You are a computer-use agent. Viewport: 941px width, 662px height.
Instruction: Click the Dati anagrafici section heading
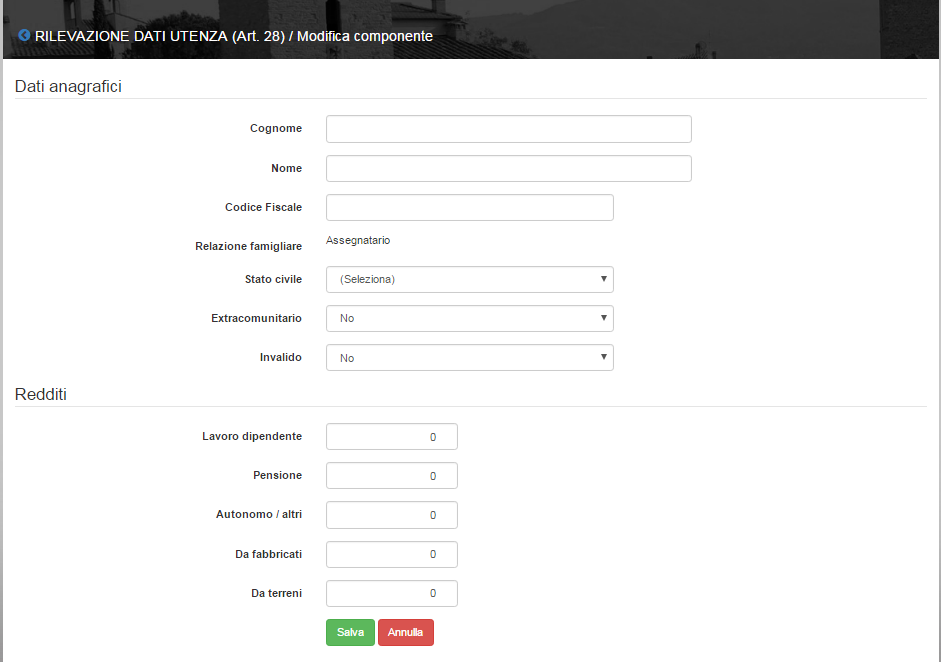(x=68, y=86)
